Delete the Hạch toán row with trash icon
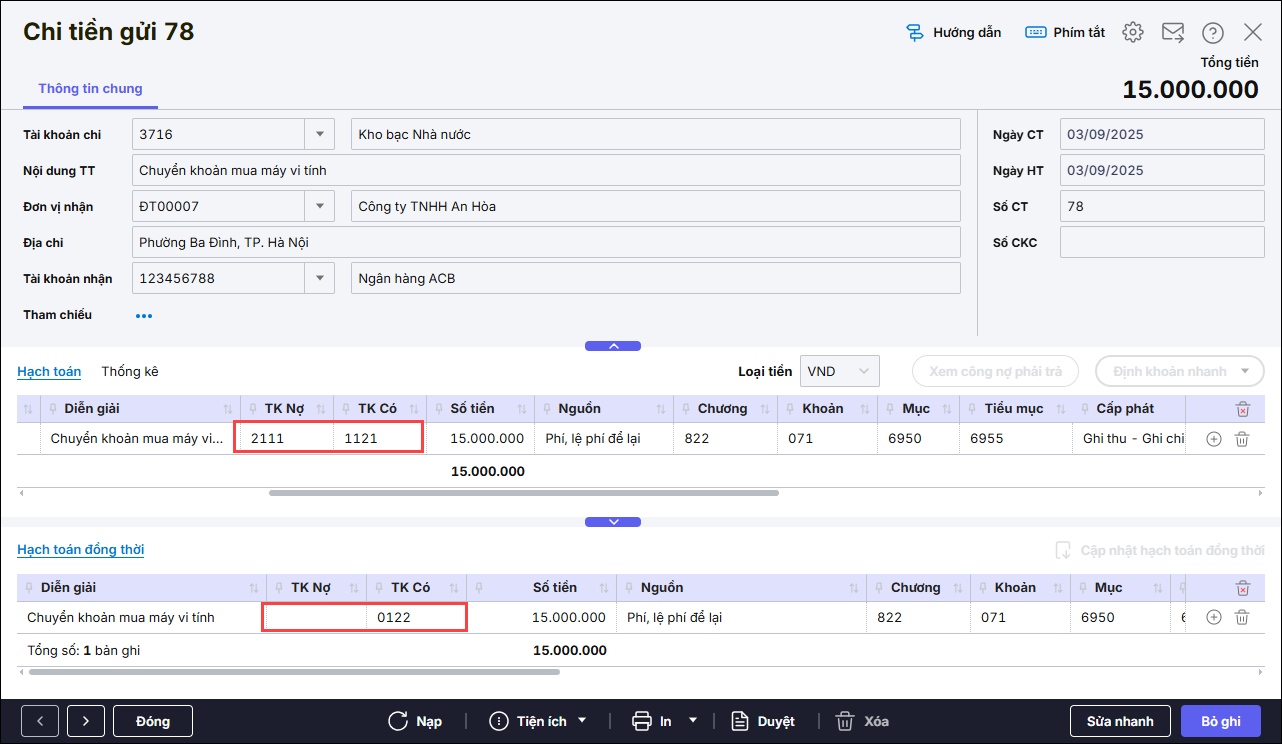 (x=1242, y=439)
